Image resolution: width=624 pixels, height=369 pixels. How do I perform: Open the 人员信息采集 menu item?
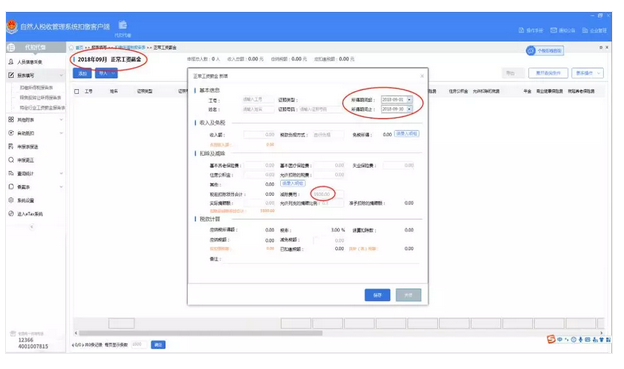[30, 62]
